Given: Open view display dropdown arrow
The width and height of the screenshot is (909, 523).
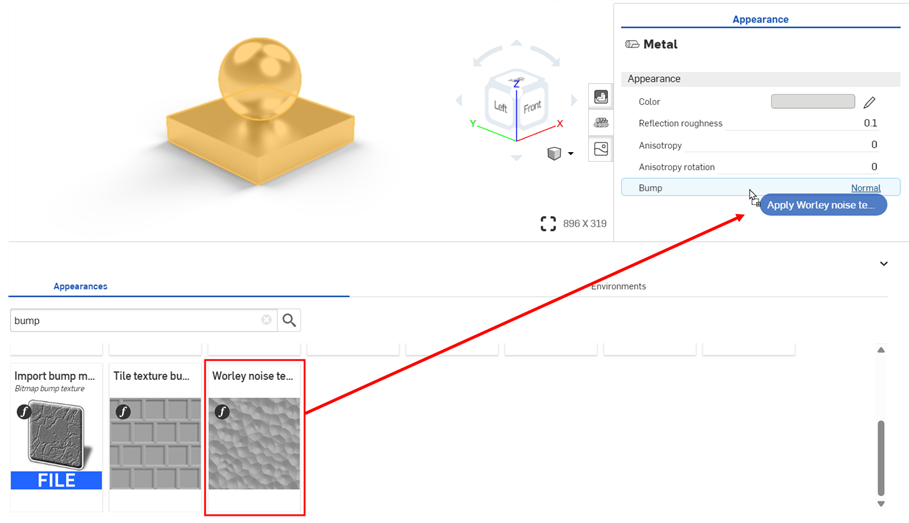Looking at the screenshot, I should point(571,154).
